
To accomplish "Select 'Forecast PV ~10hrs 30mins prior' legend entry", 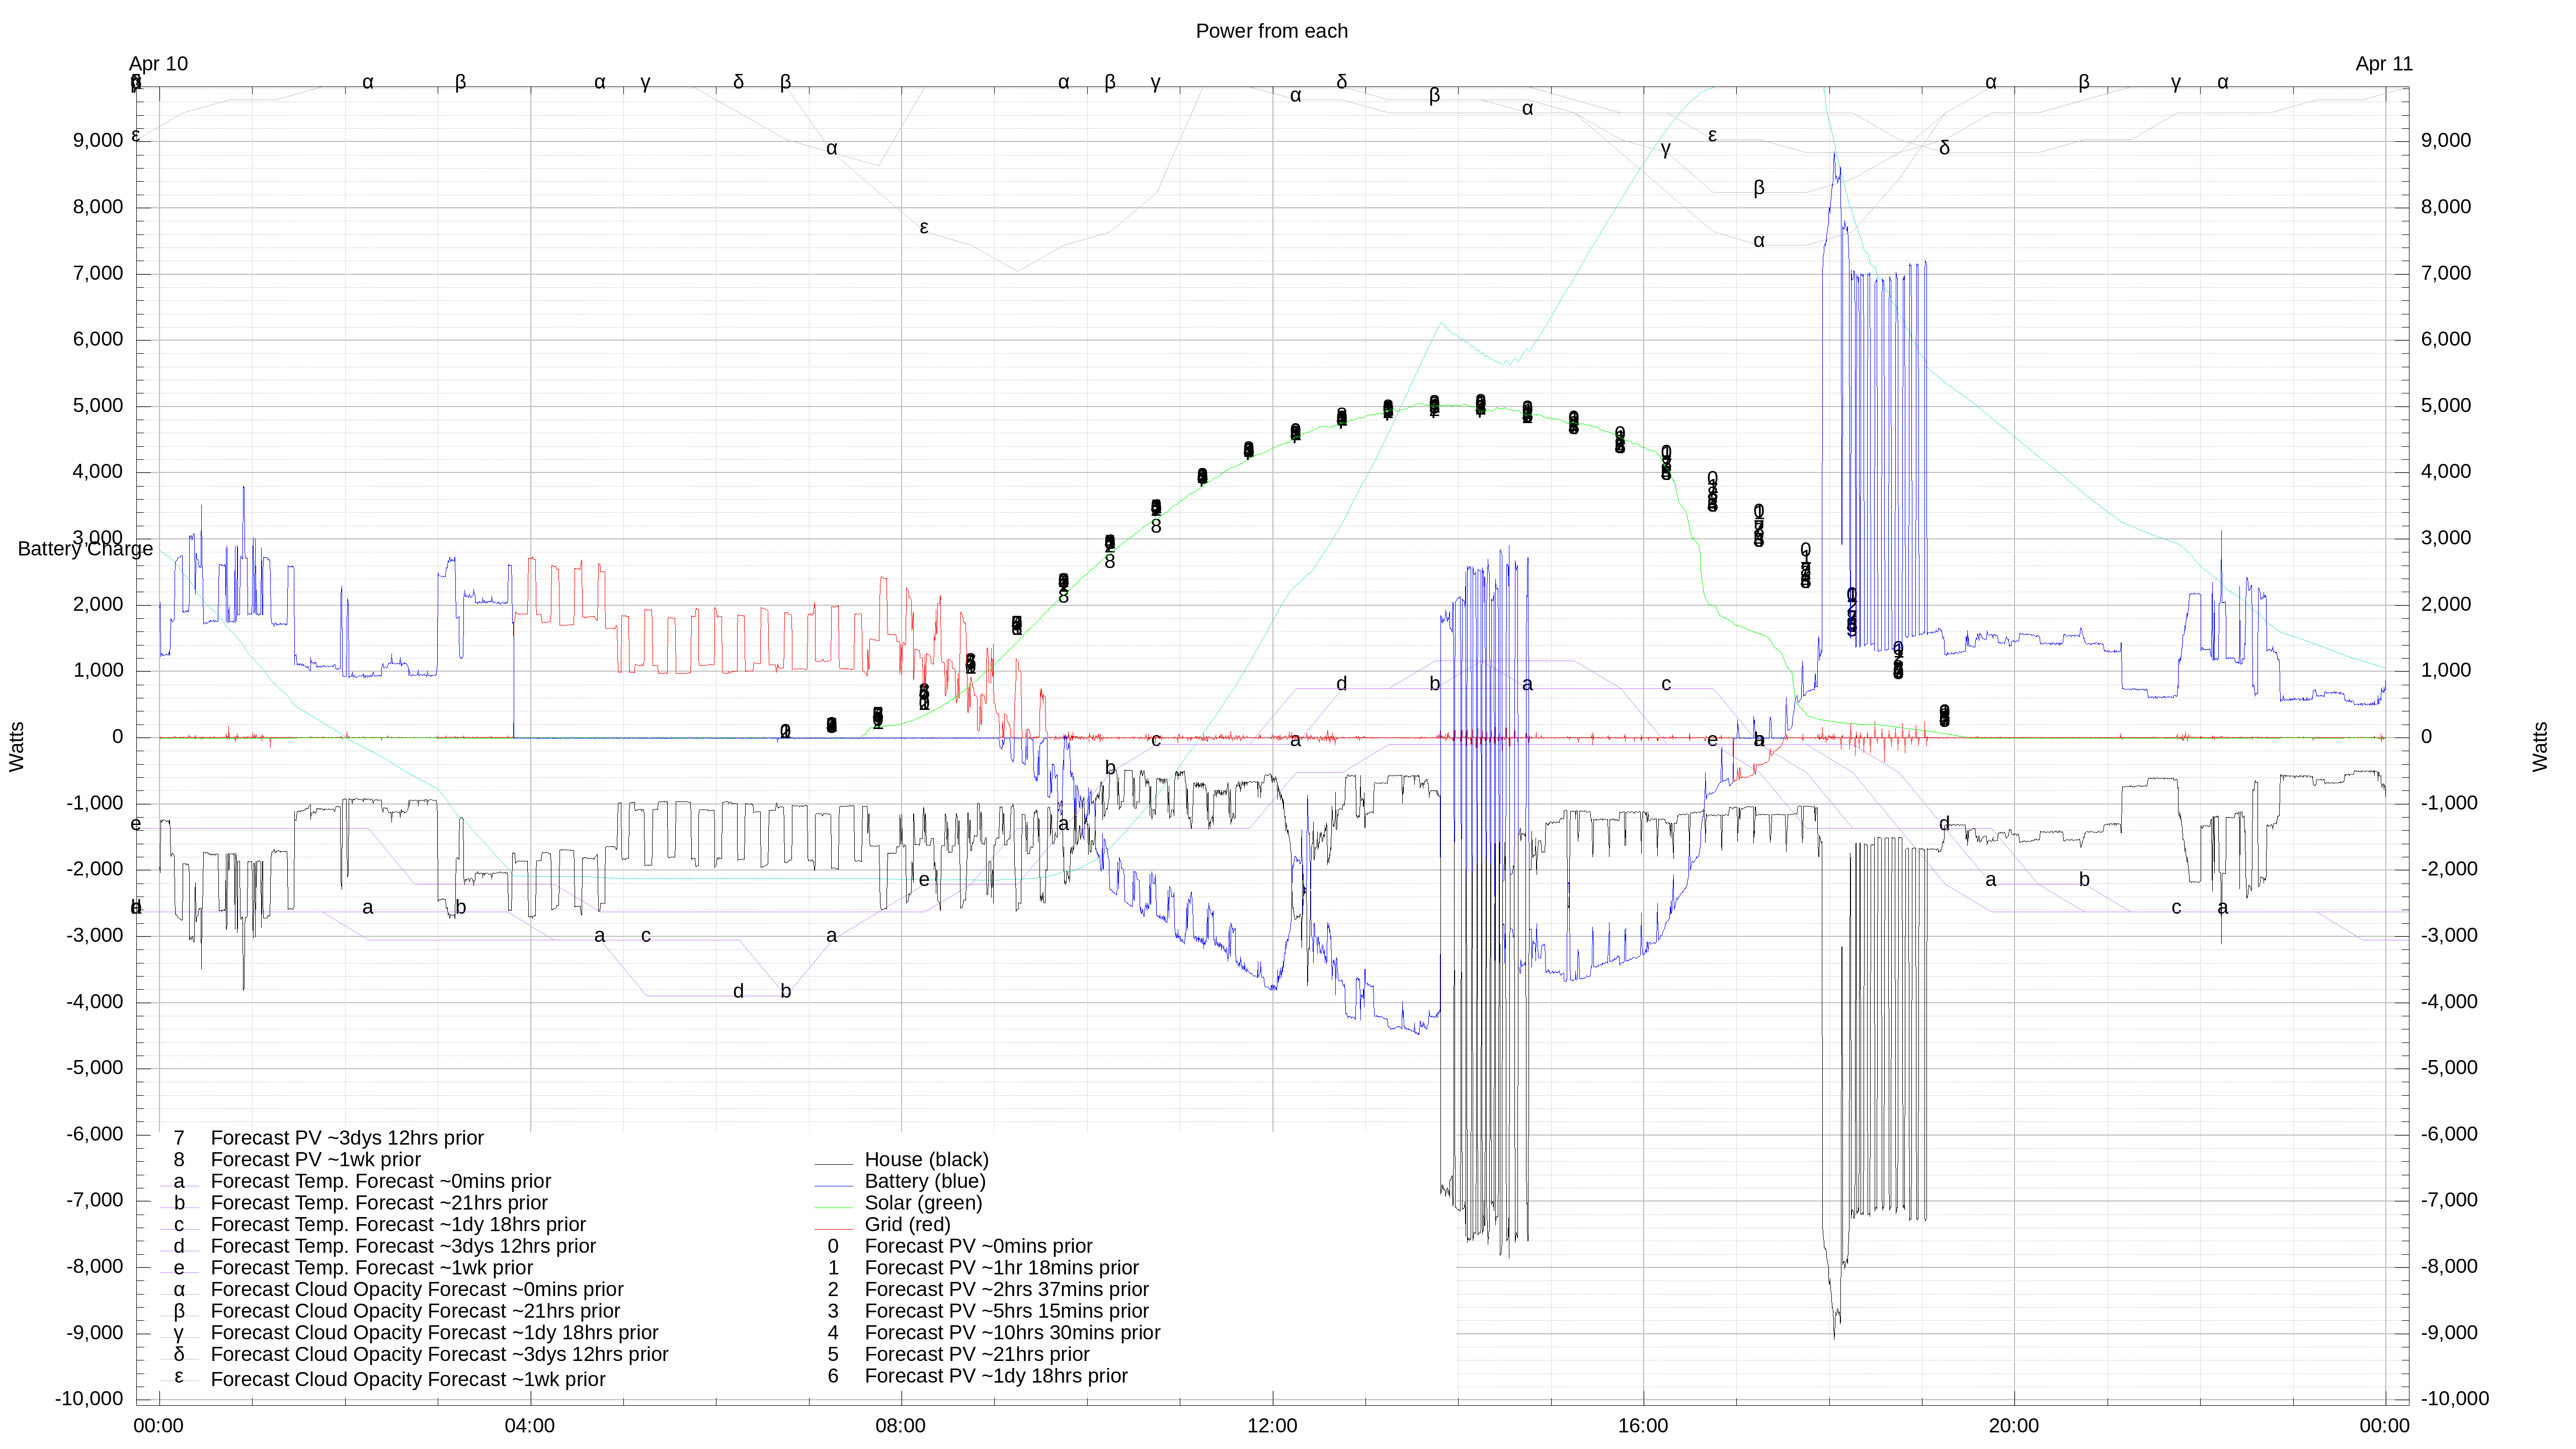I will click(1012, 1333).
